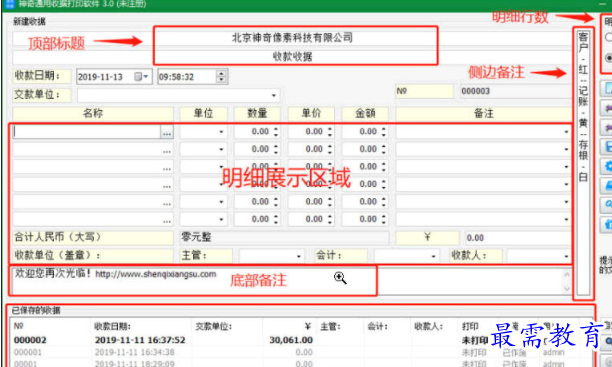Image resolution: width=612 pixels, height=367 pixels.
Task: Focus the first row 名称 text box
Action: 87,132
